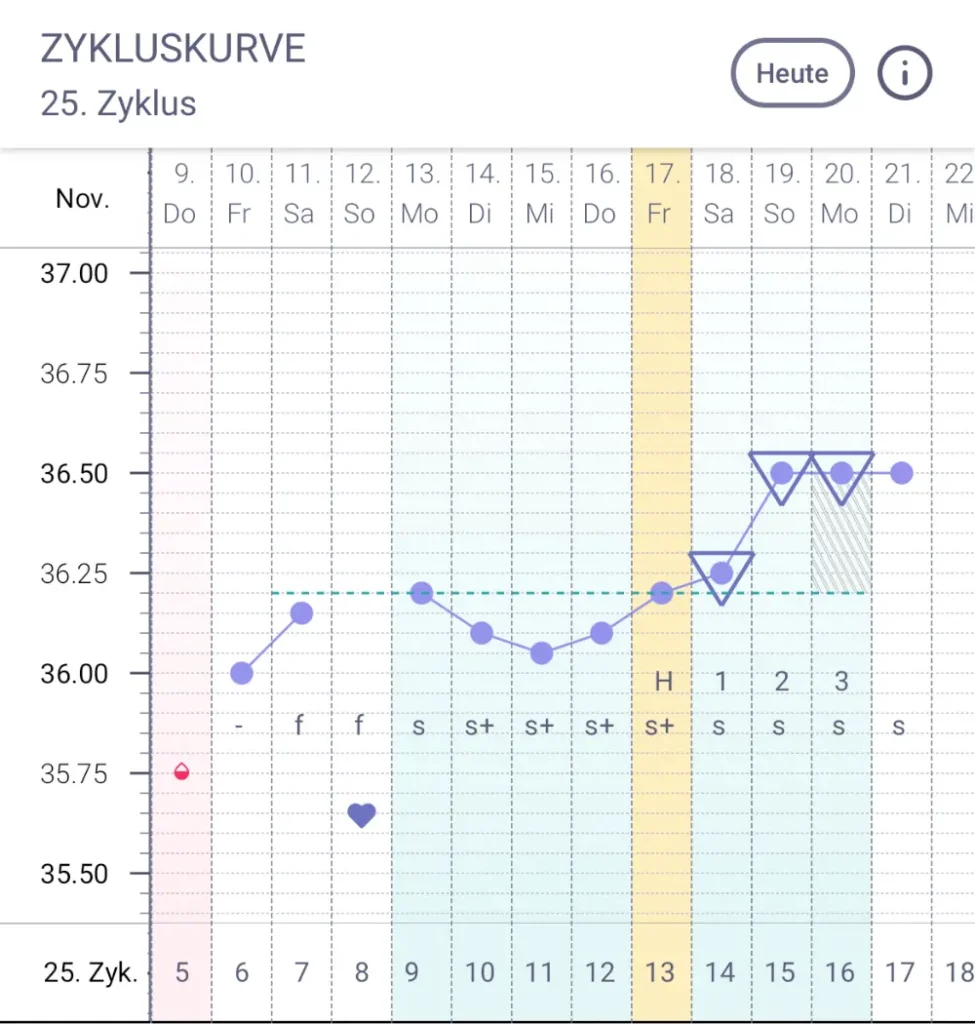Image resolution: width=975 pixels, height=1024 pixels.
Task: Click the triangle marker on November 18
Action: tap(722, 573)
